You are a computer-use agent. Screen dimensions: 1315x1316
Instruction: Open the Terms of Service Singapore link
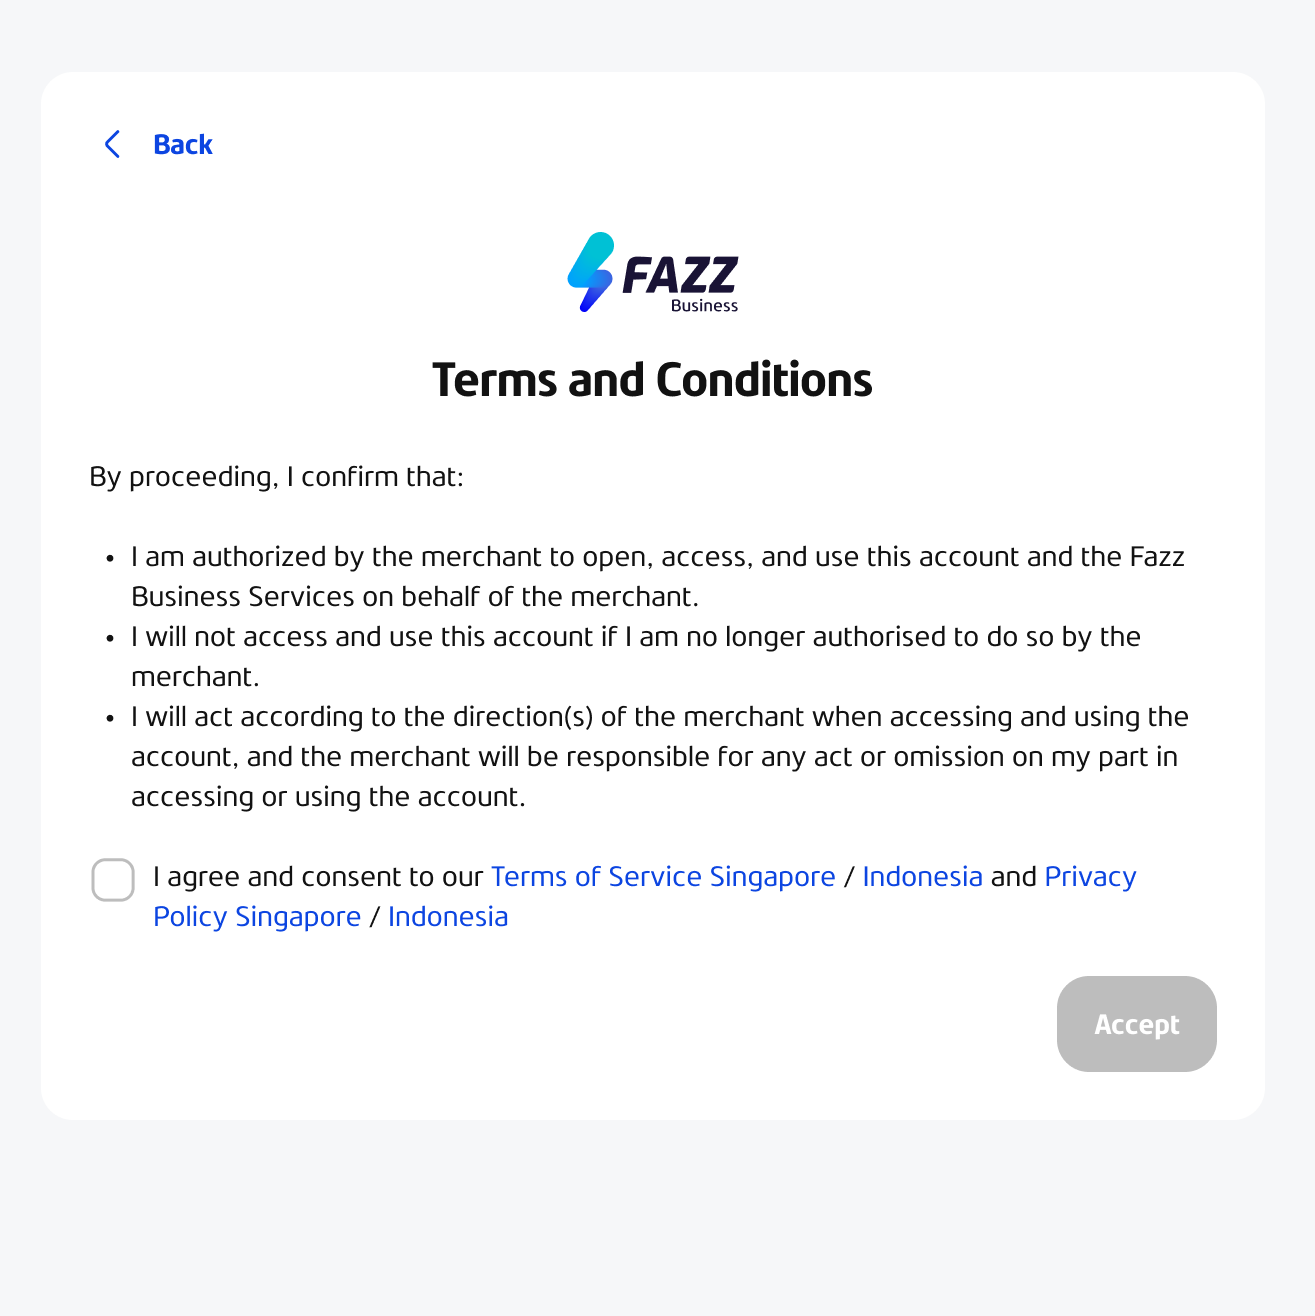tap(663, 877)
